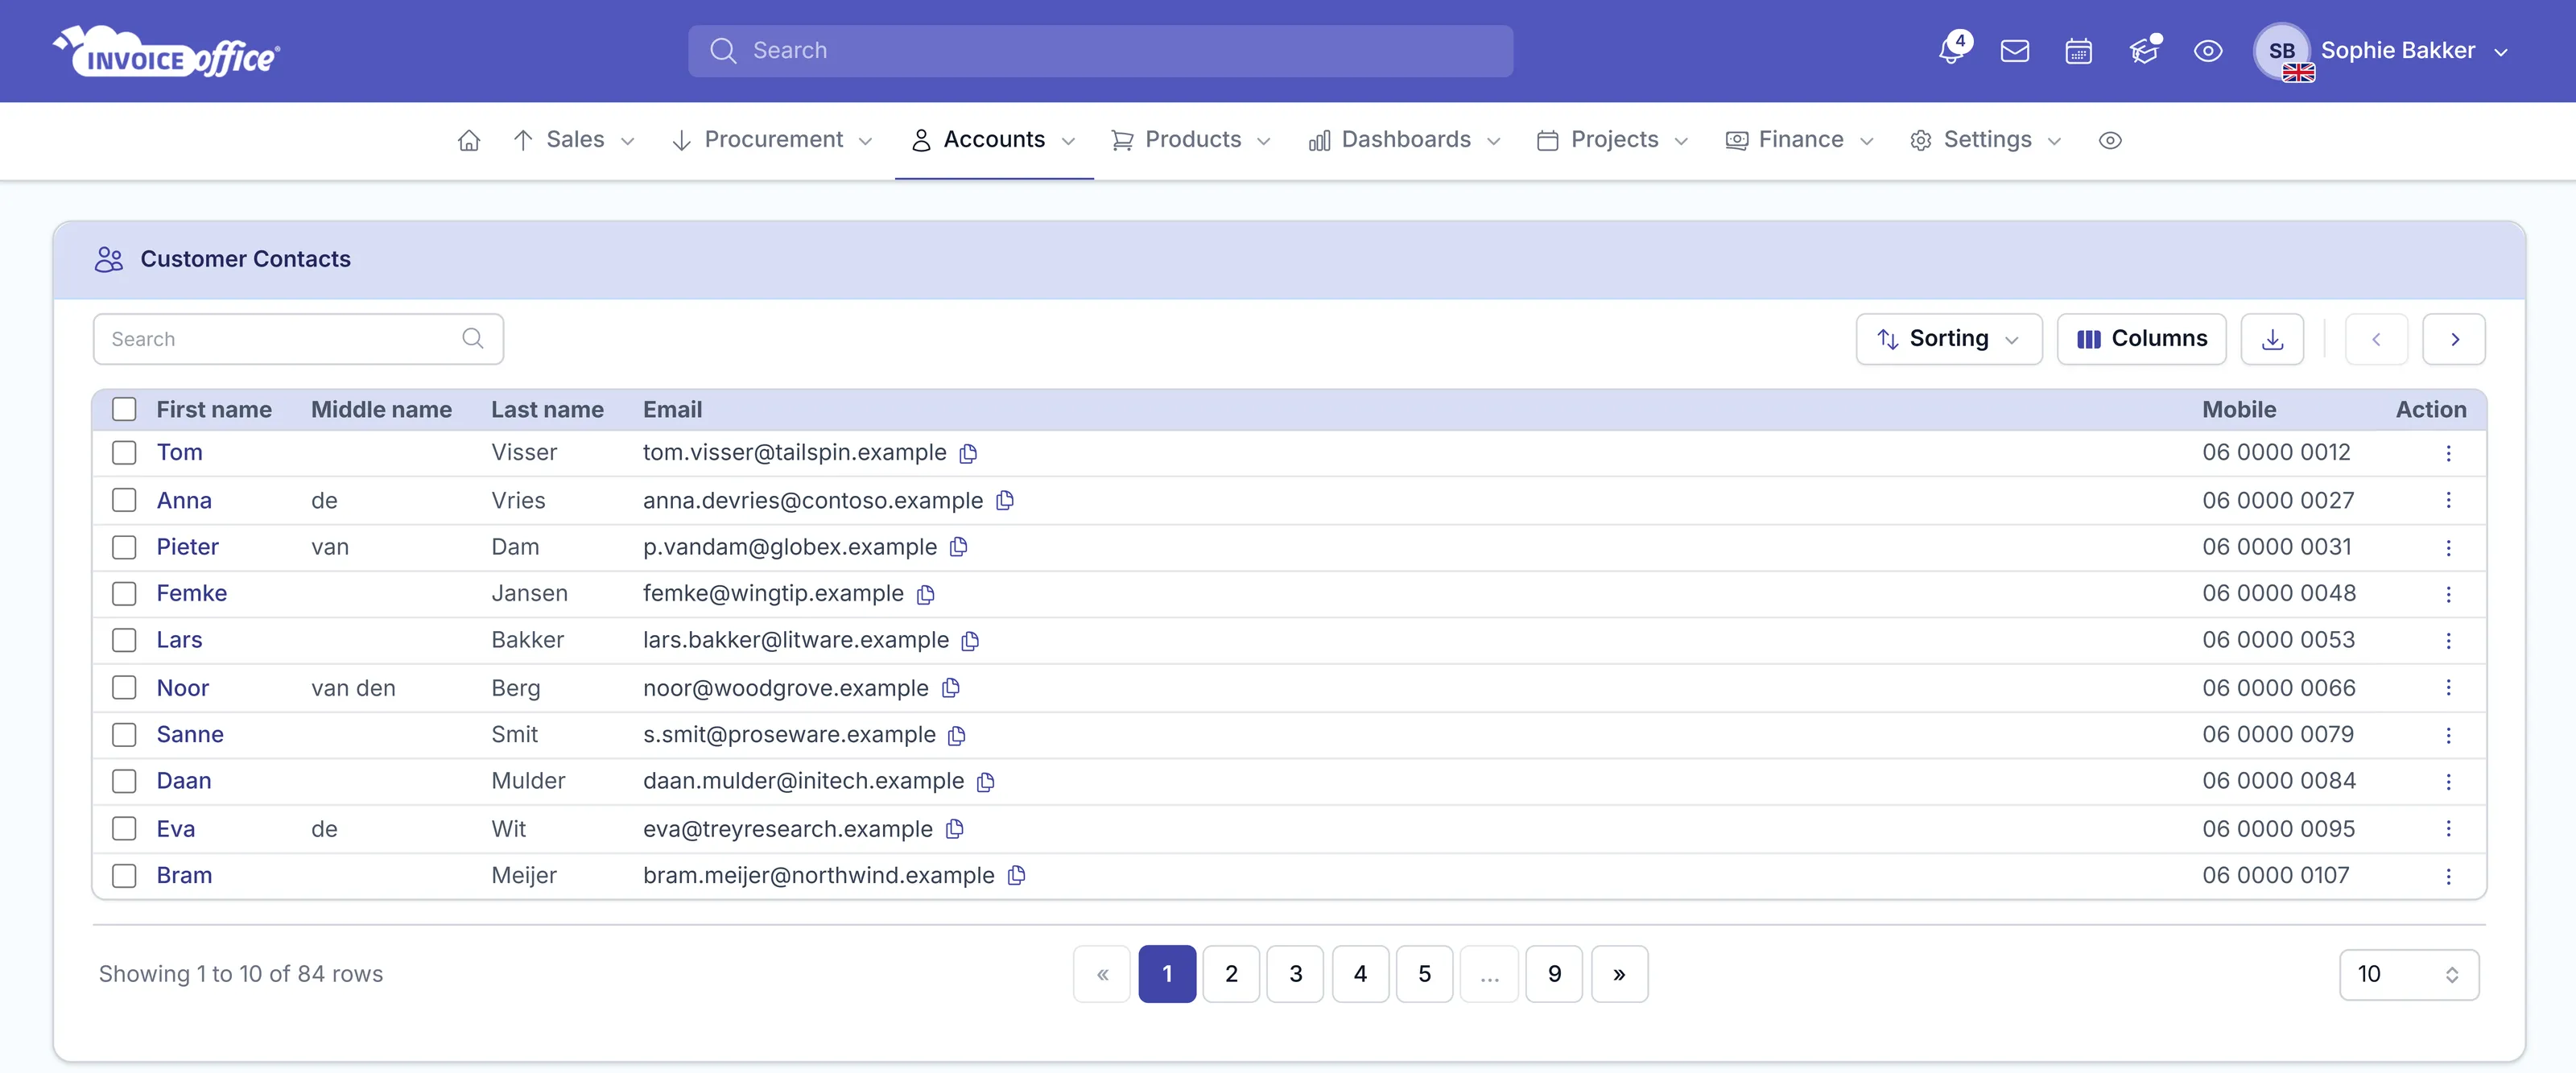Open the Products menu
The image size is (2576, 1073).
1191,140
